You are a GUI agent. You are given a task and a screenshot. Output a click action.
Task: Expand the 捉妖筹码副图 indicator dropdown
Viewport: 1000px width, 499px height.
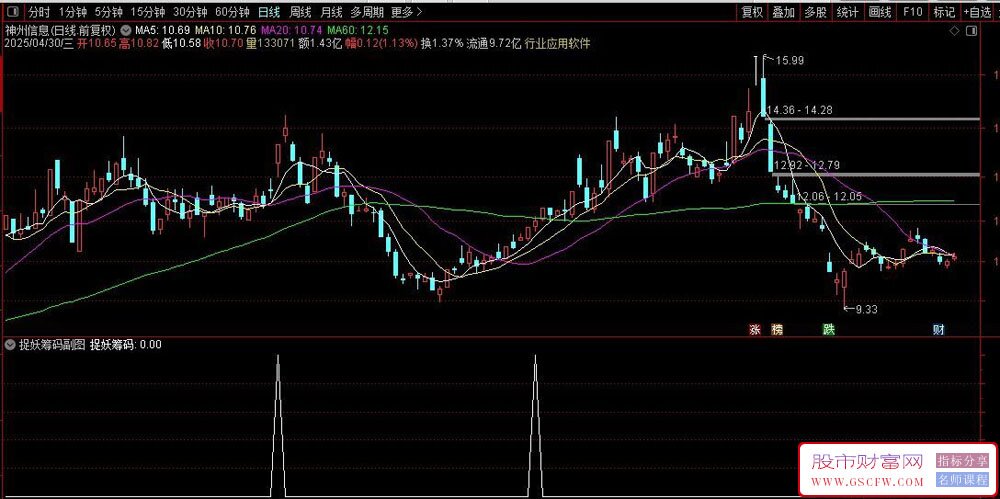click(x=10, y=345)
